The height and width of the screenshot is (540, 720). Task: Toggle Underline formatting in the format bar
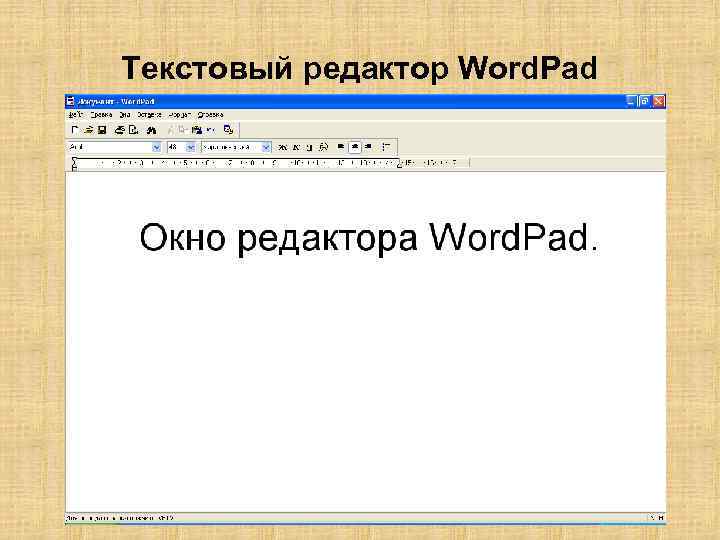309,147
